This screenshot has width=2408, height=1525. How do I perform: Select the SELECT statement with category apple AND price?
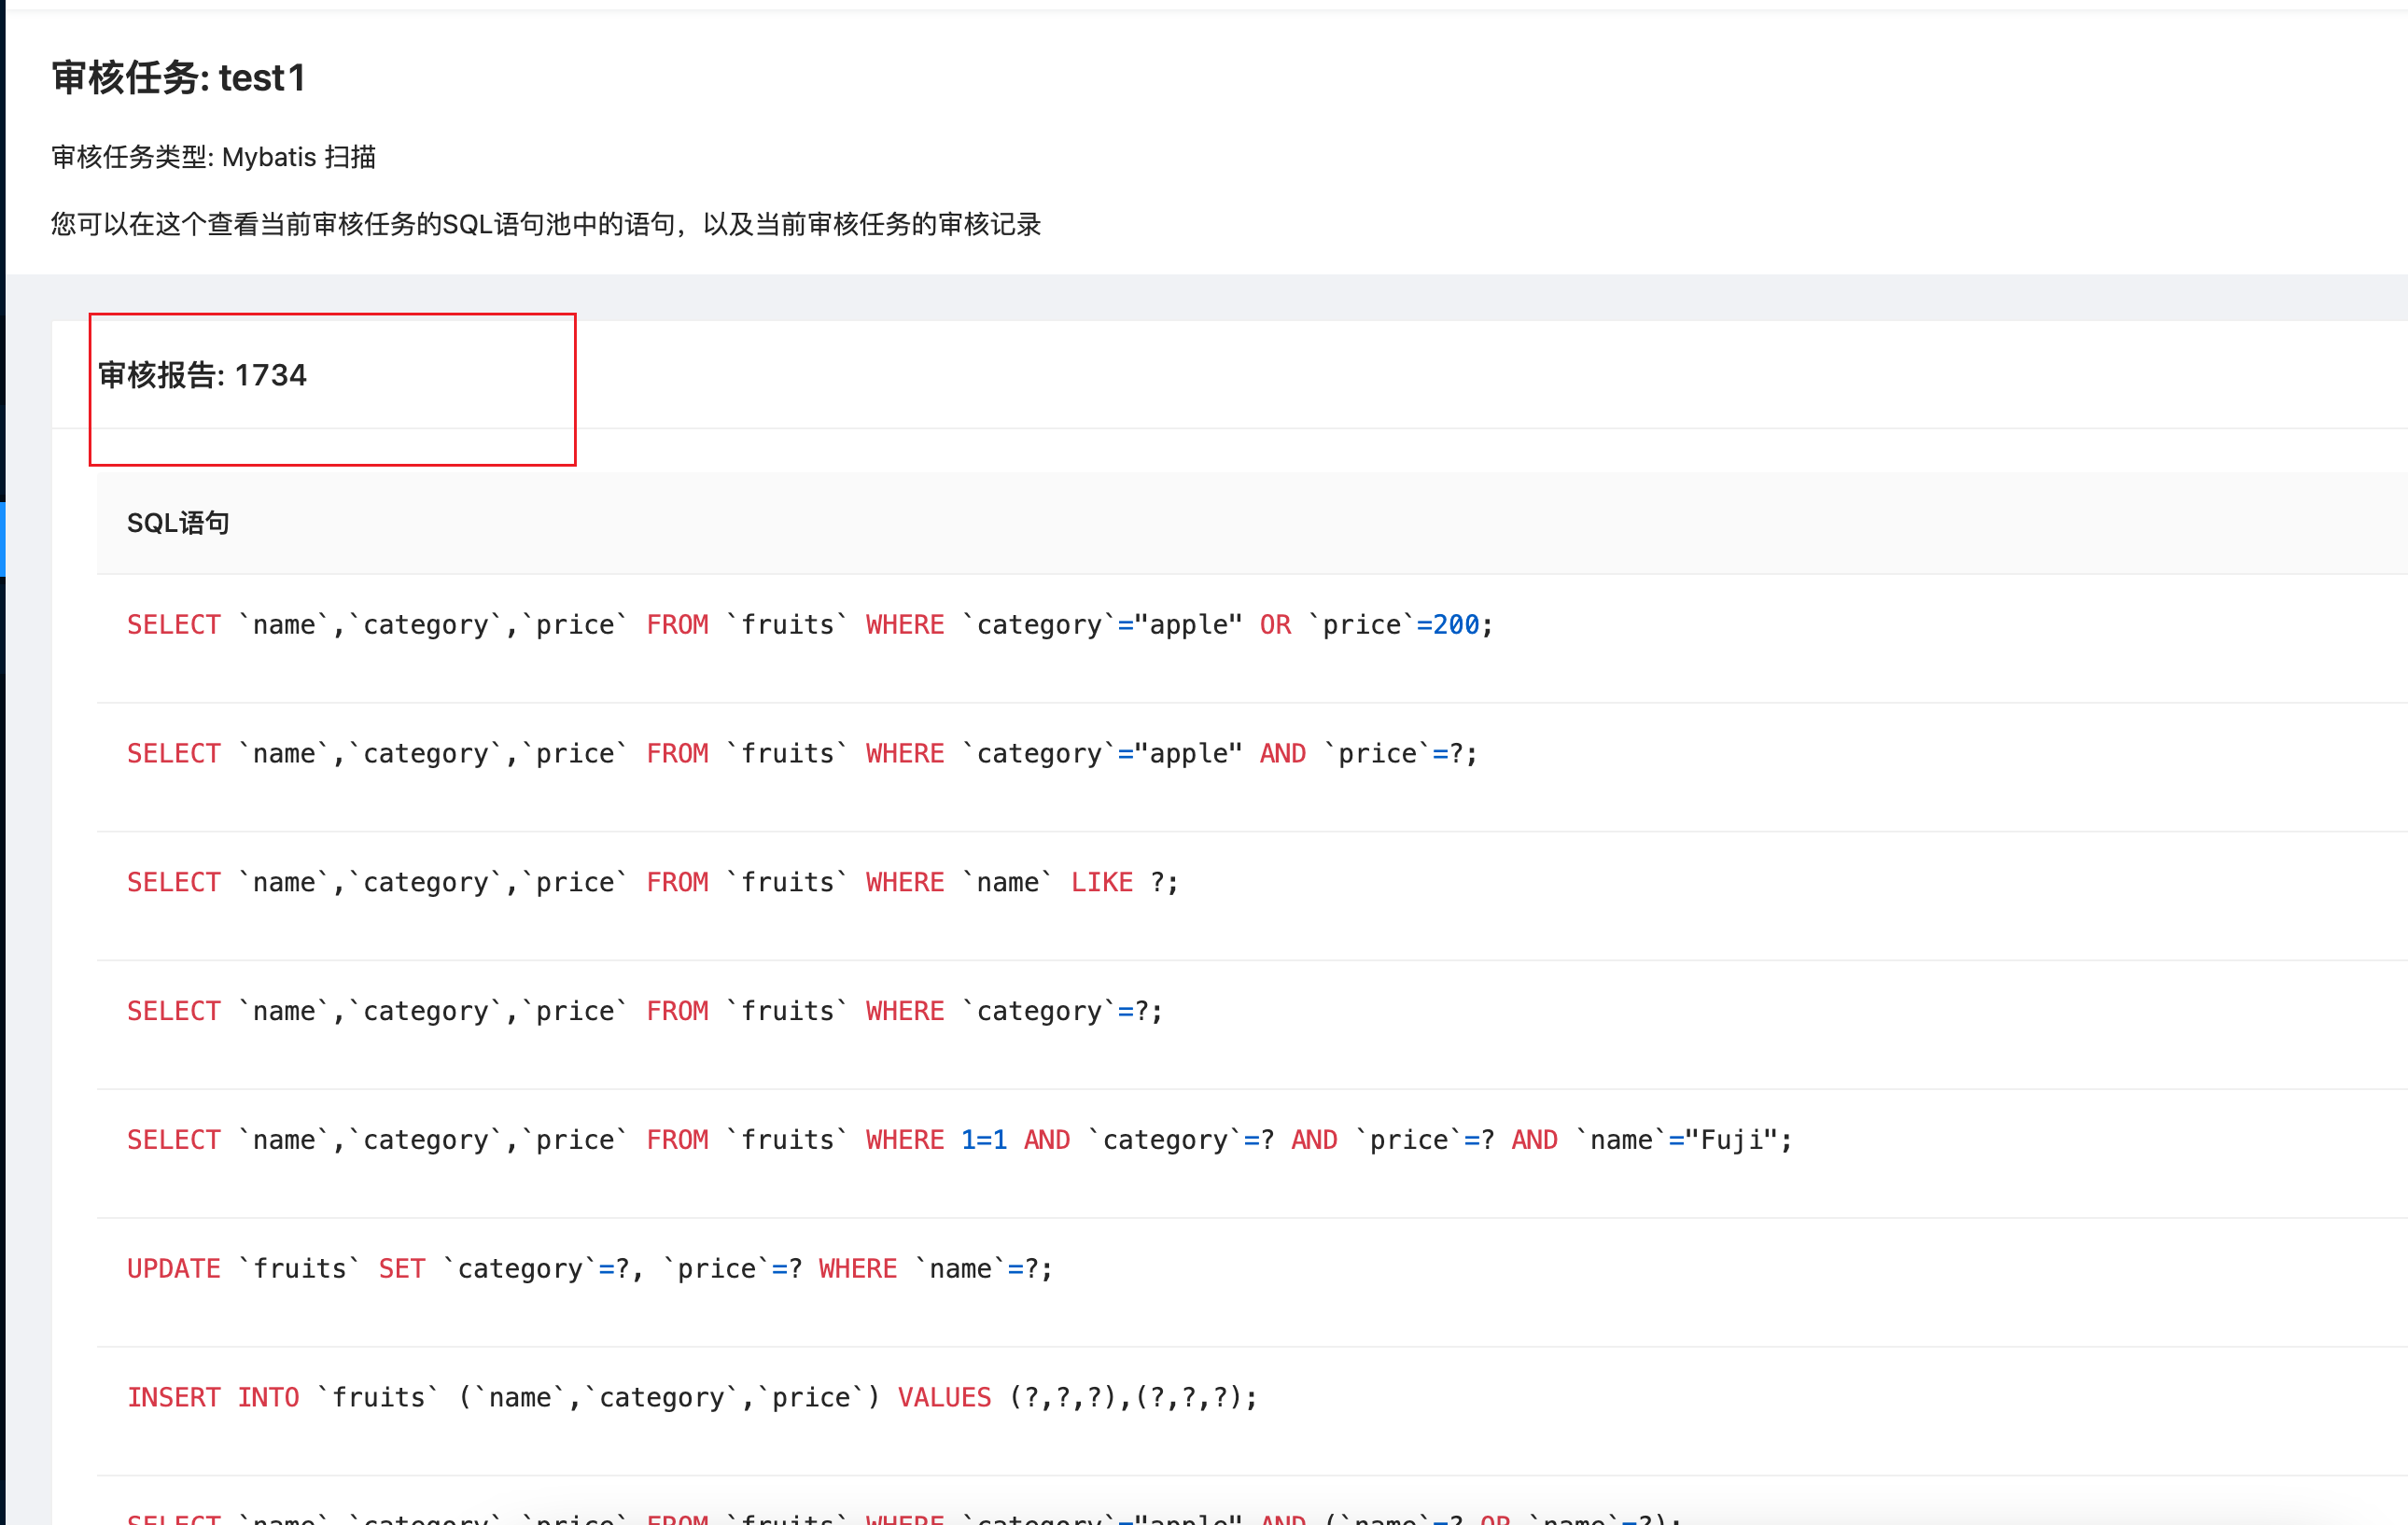pos(800,753)
